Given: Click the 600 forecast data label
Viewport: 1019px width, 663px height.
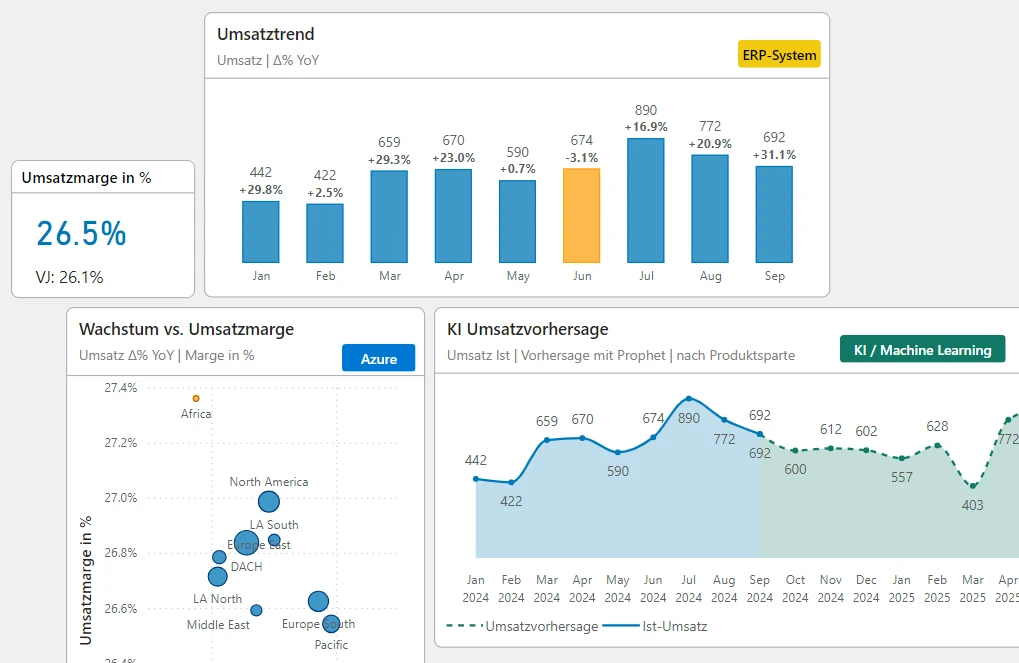Looking at the screenshot, I should coord(795,469).
